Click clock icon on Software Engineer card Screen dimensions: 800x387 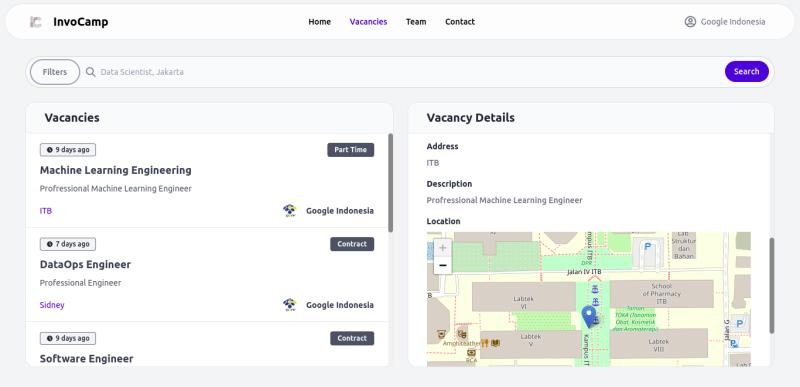pos(49,339)
